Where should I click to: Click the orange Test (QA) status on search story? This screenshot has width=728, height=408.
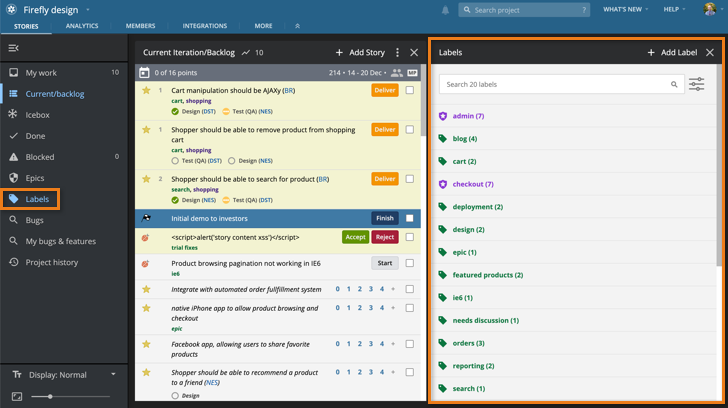tap(226, 200)
